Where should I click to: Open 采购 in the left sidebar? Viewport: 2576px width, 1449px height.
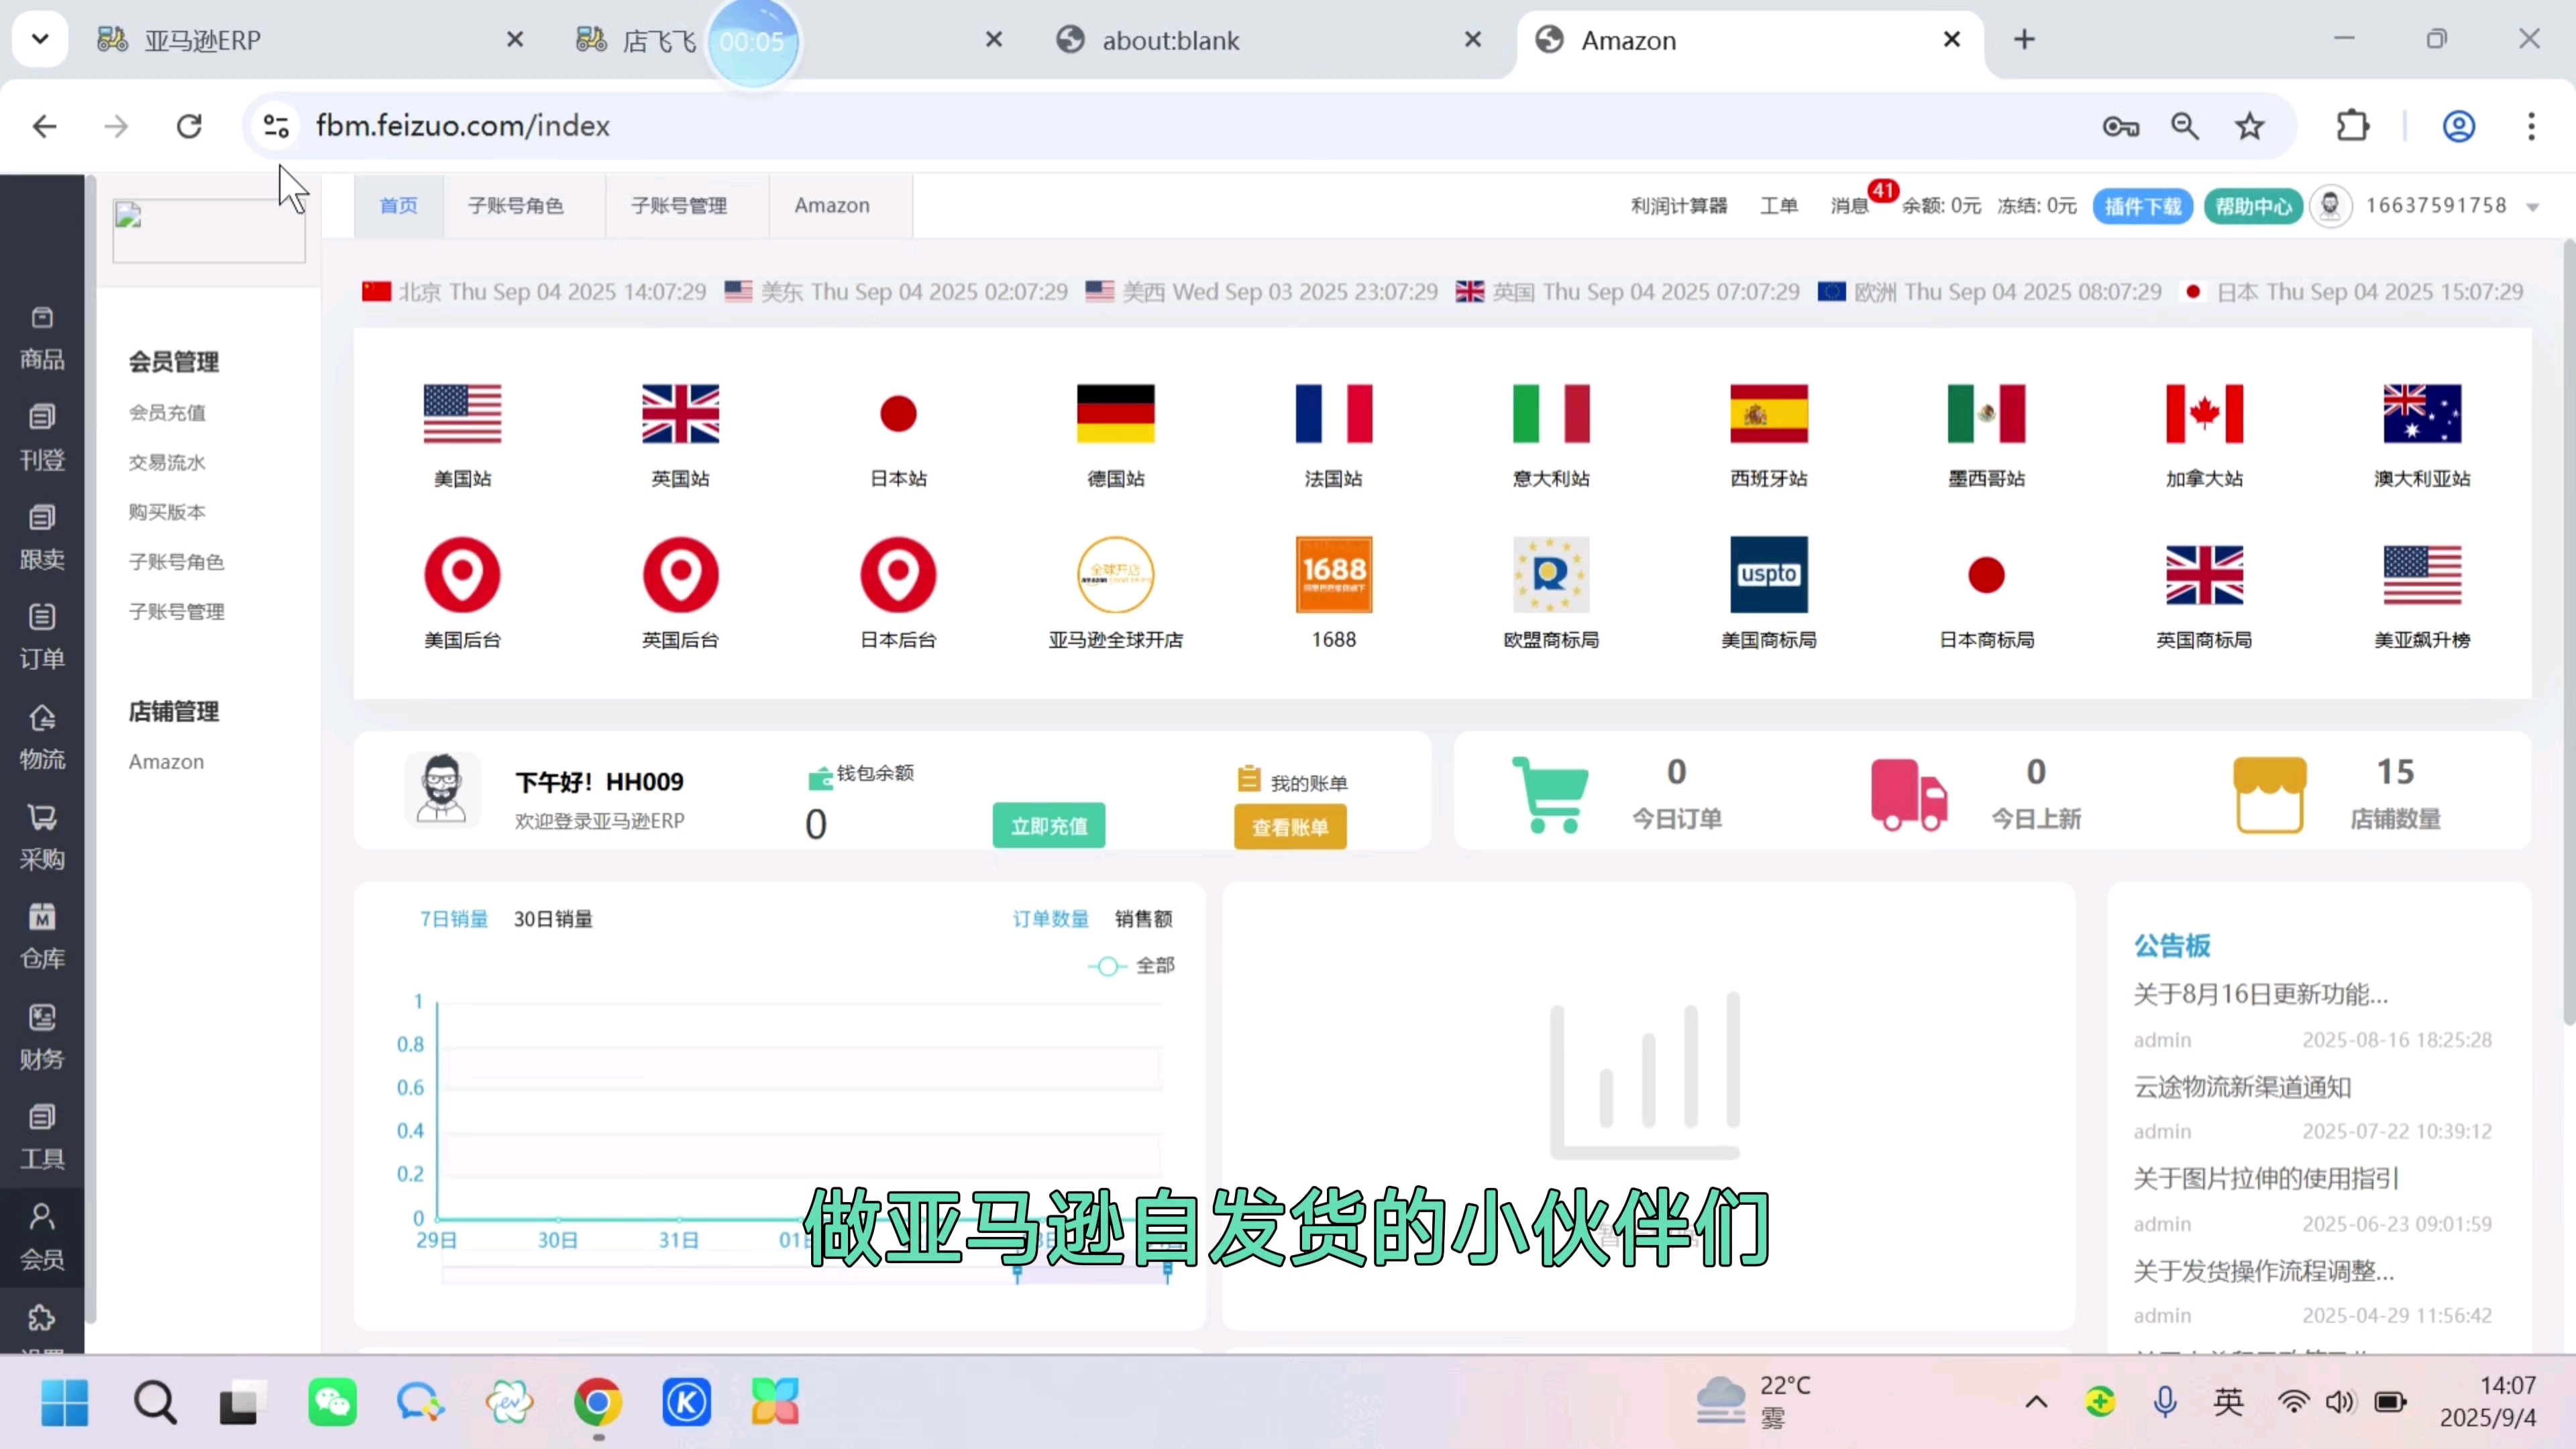pos(42,838)
